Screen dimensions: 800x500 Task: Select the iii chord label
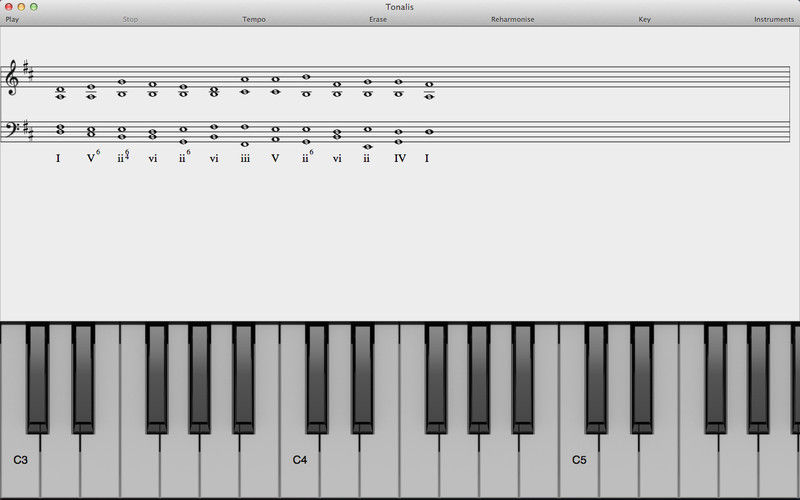(x=245, y=158)
